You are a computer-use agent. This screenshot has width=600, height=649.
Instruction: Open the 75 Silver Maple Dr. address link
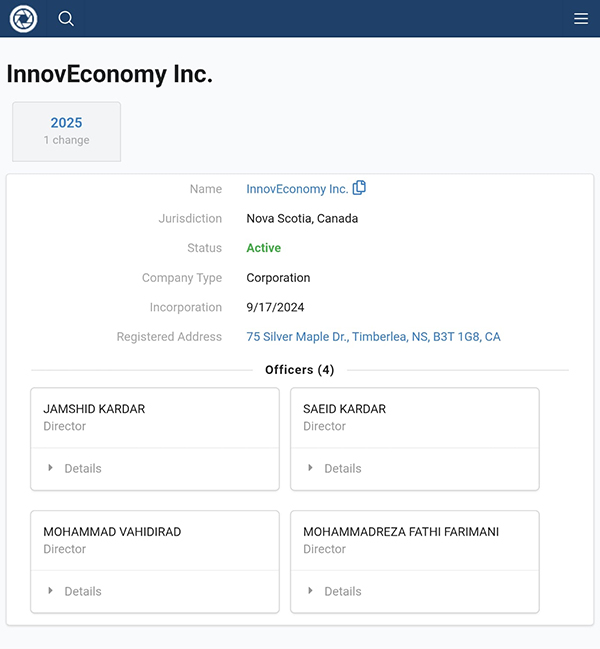click(373, 337)
